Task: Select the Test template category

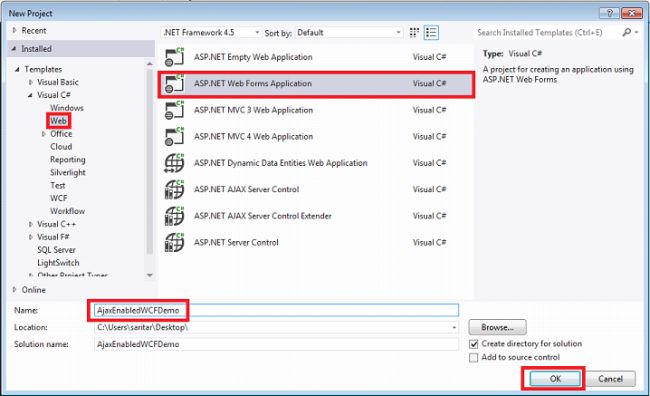Action: click(58, 185)
